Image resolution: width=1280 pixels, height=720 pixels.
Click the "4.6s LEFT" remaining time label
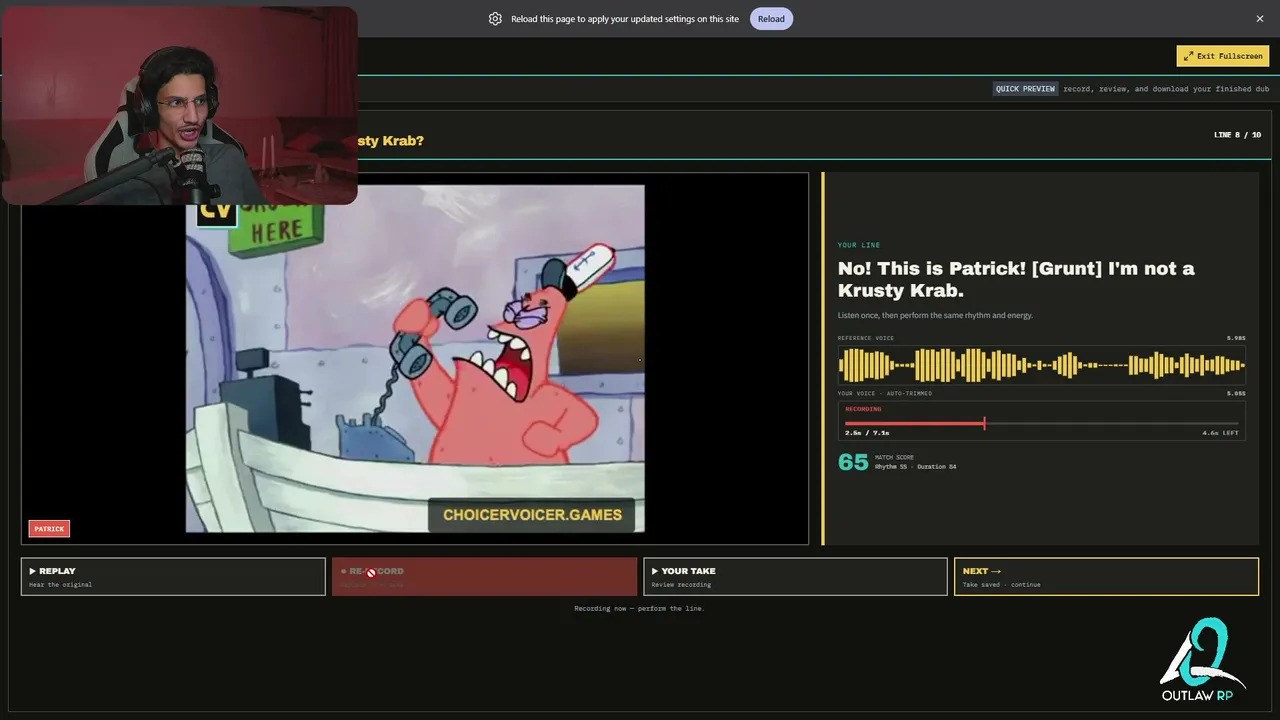pyautogui.click(x=1220, y=433)
